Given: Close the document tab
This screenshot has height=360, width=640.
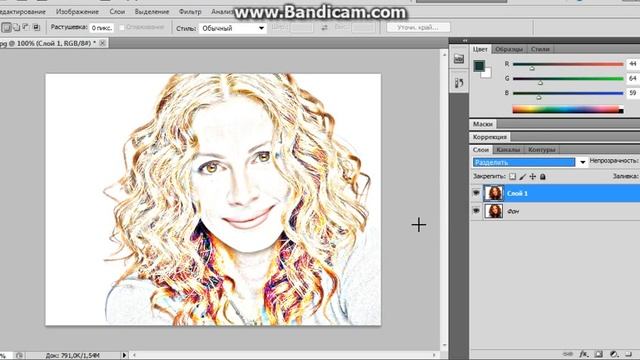Looking at the screenshot, I should (x=102, y=42).
